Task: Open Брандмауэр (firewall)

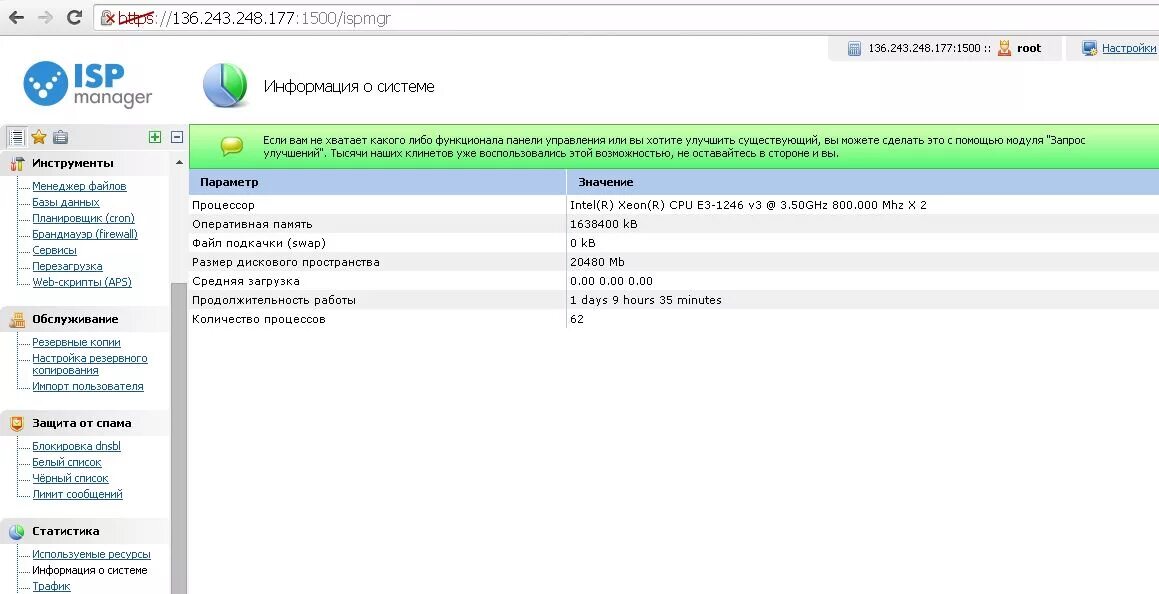Action: click(x=85, y=234)
